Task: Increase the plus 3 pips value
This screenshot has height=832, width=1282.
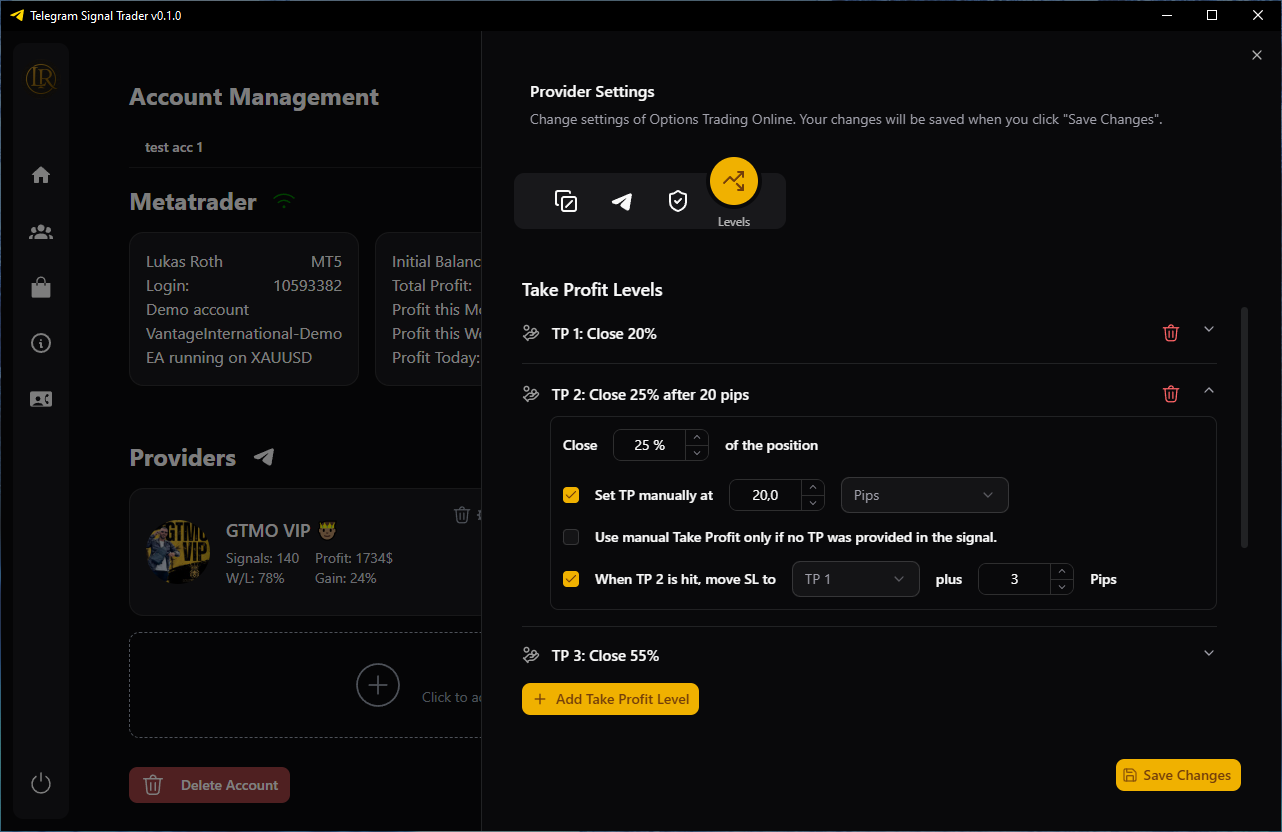Action: [1062, 572]
